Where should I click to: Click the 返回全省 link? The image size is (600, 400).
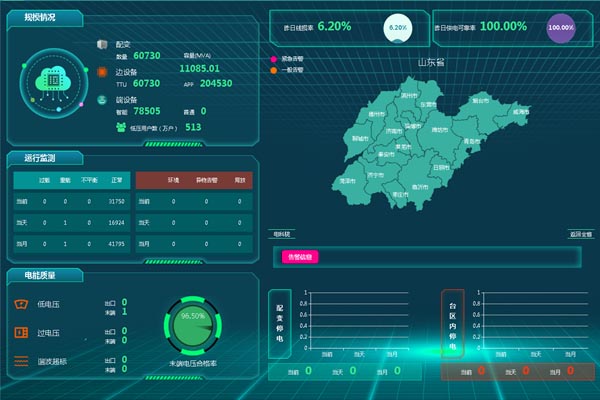coord(581,234)
